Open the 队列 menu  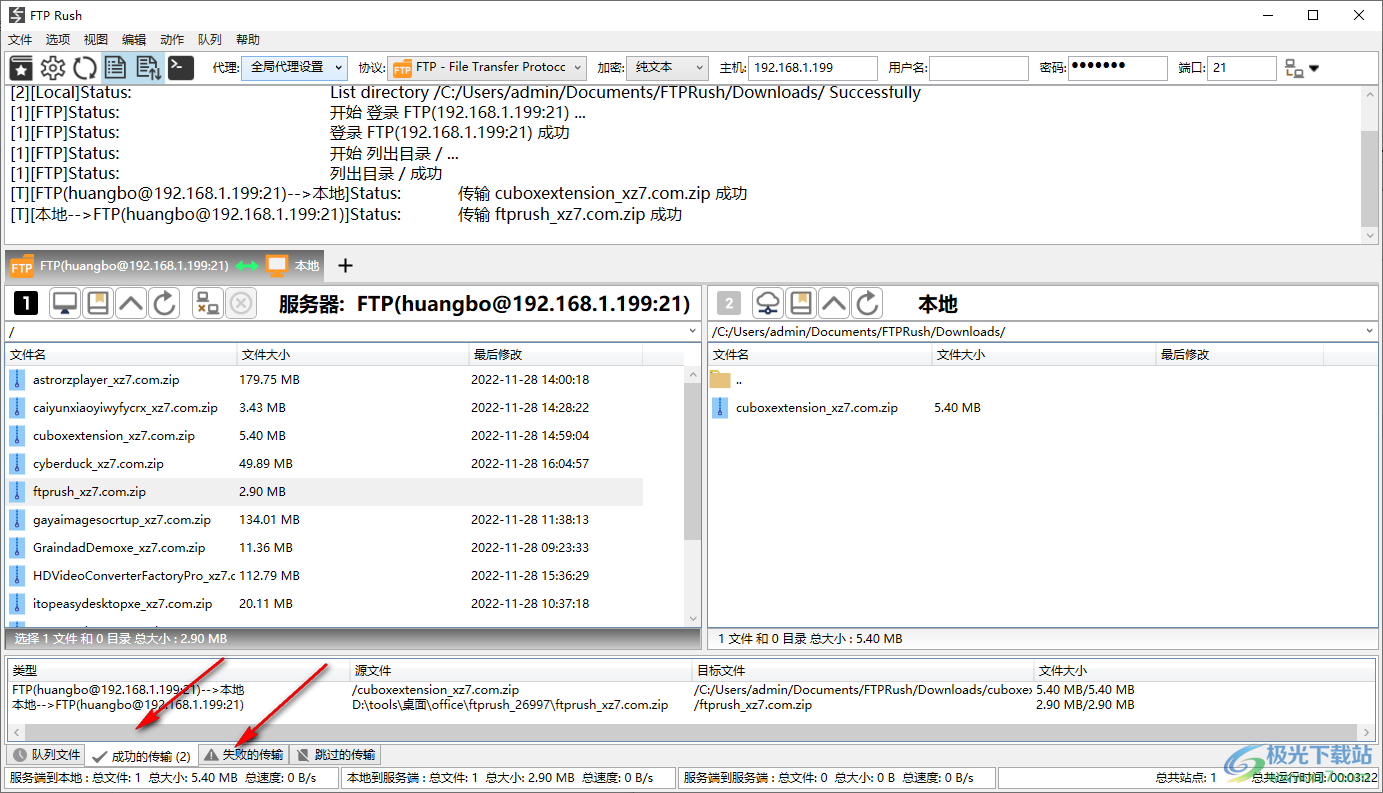210,40
